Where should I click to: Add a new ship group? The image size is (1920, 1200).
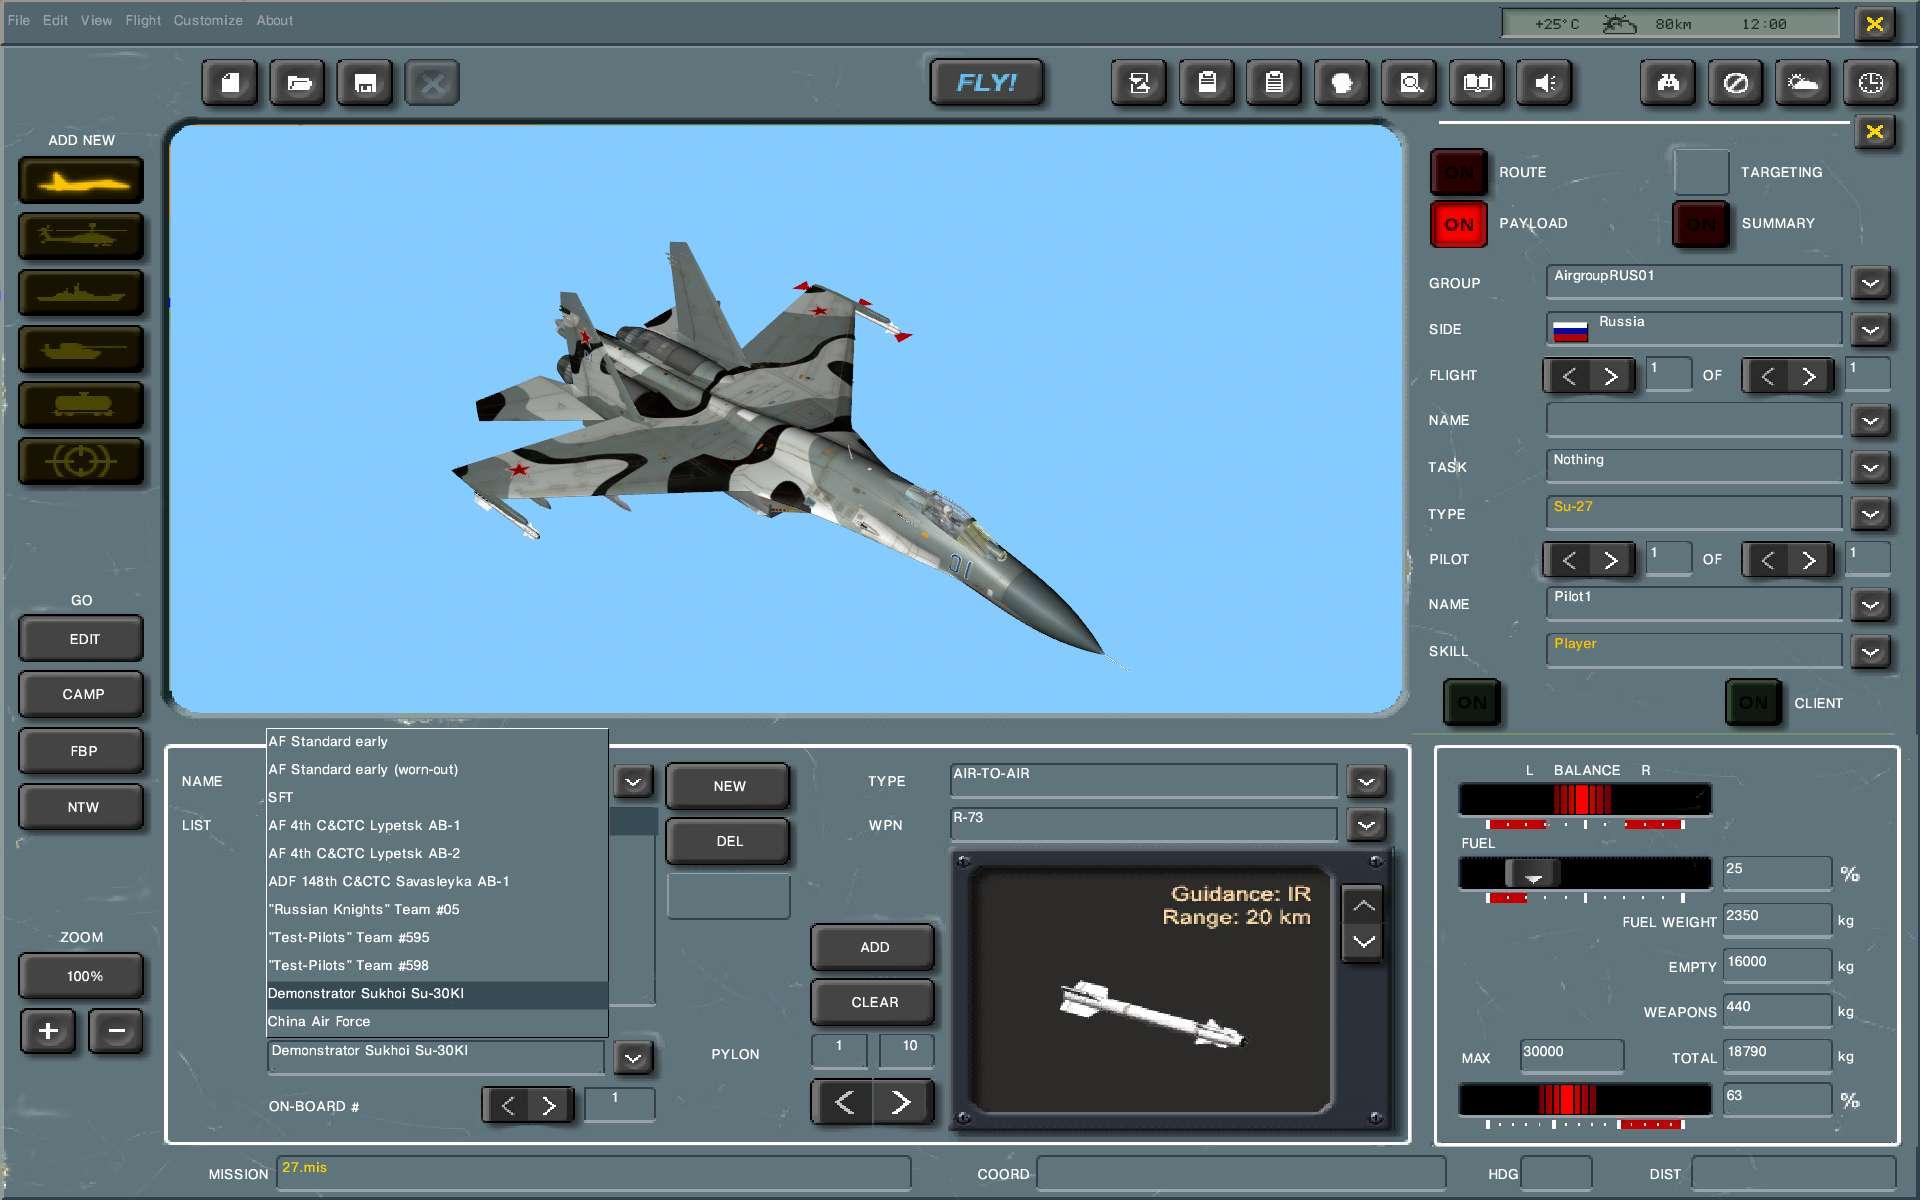pos(81,292)
